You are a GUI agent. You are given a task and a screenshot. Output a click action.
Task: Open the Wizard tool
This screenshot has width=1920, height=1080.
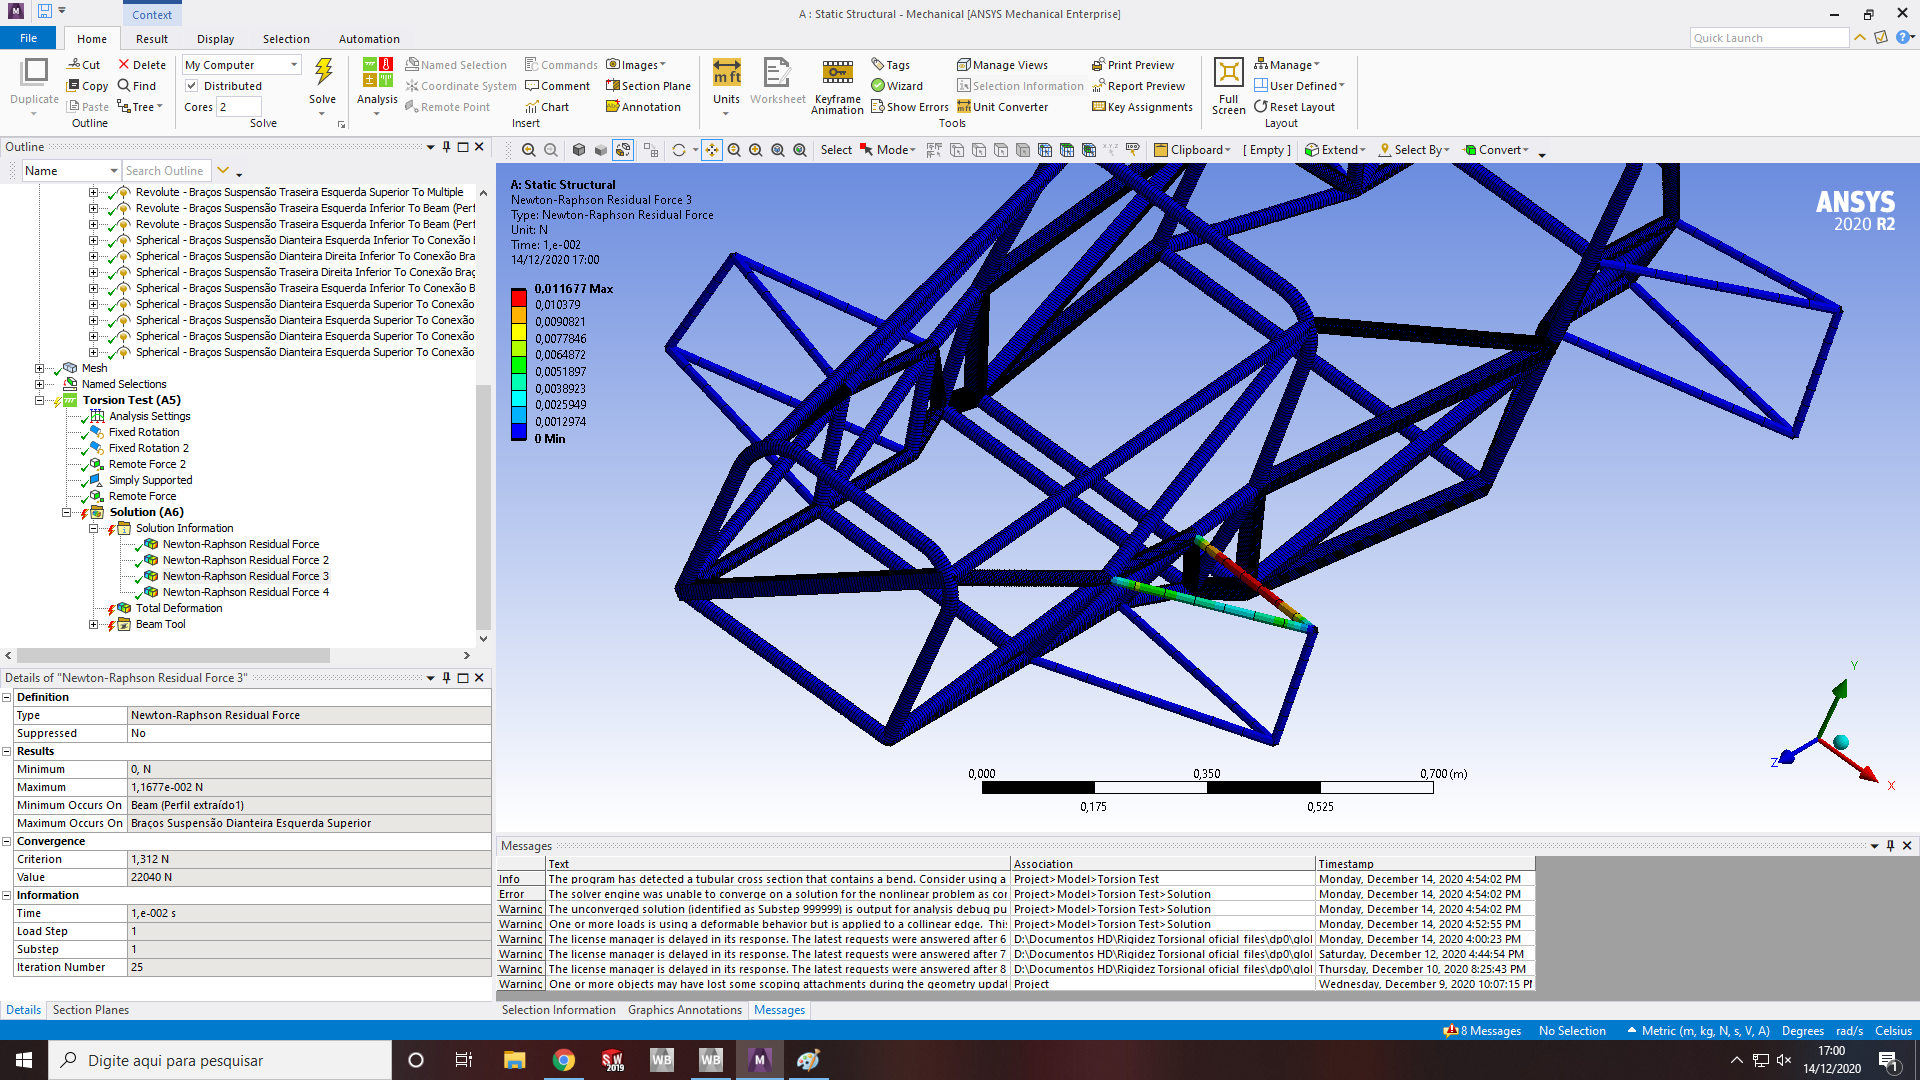pyautogui.click(x=897, y=86)
